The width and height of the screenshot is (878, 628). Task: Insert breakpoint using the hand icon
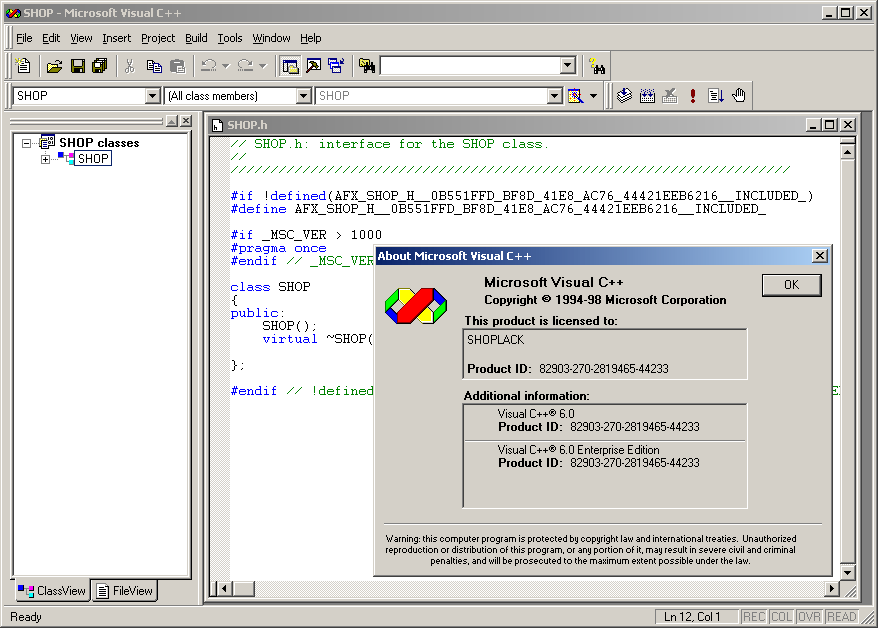point(739,96)
